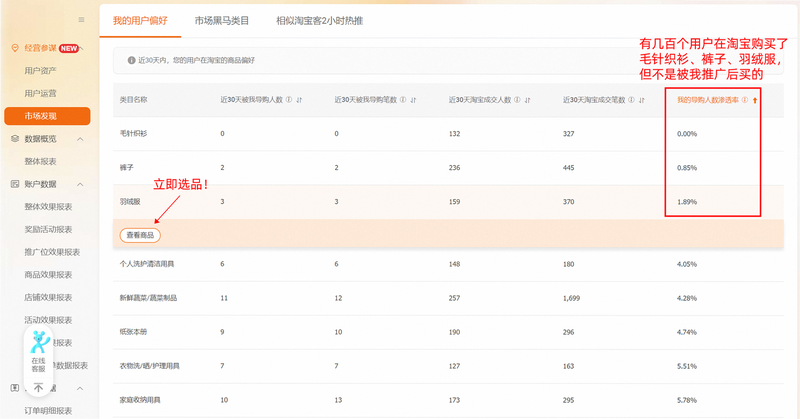Show info tooltip for 近30天淘宝成交笔数
This screenshot has width=800, height=419.
(632, 100)
